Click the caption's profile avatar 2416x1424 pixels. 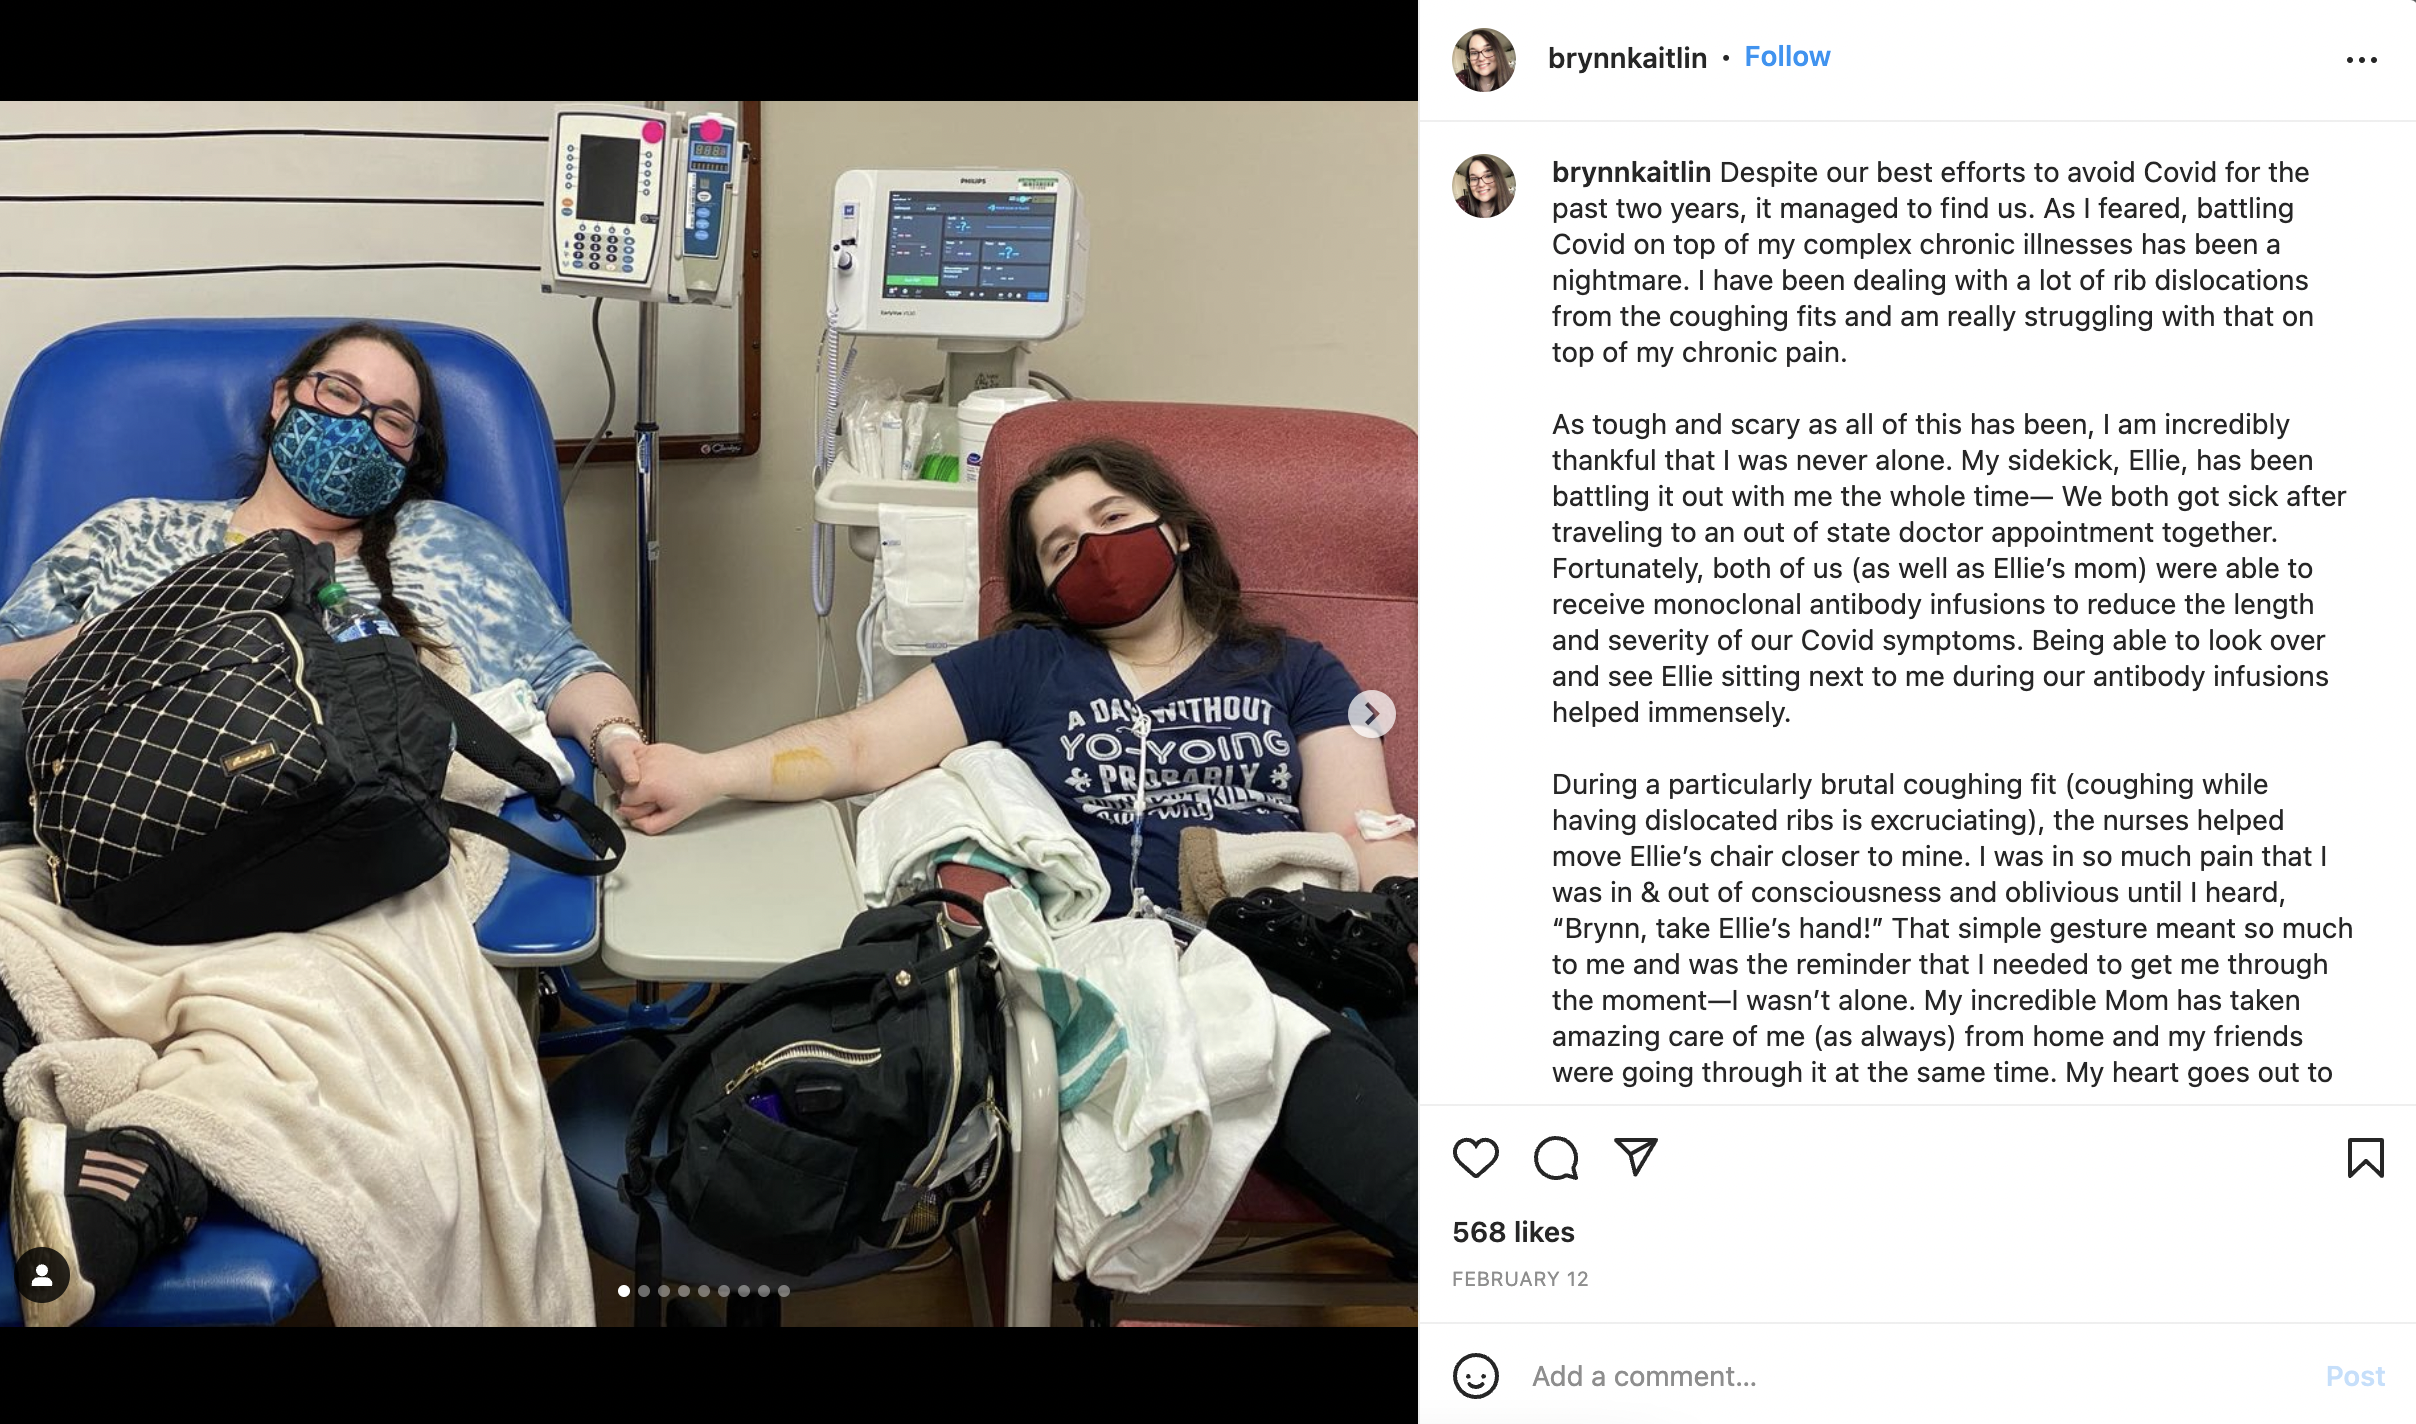pos(1484,186)
